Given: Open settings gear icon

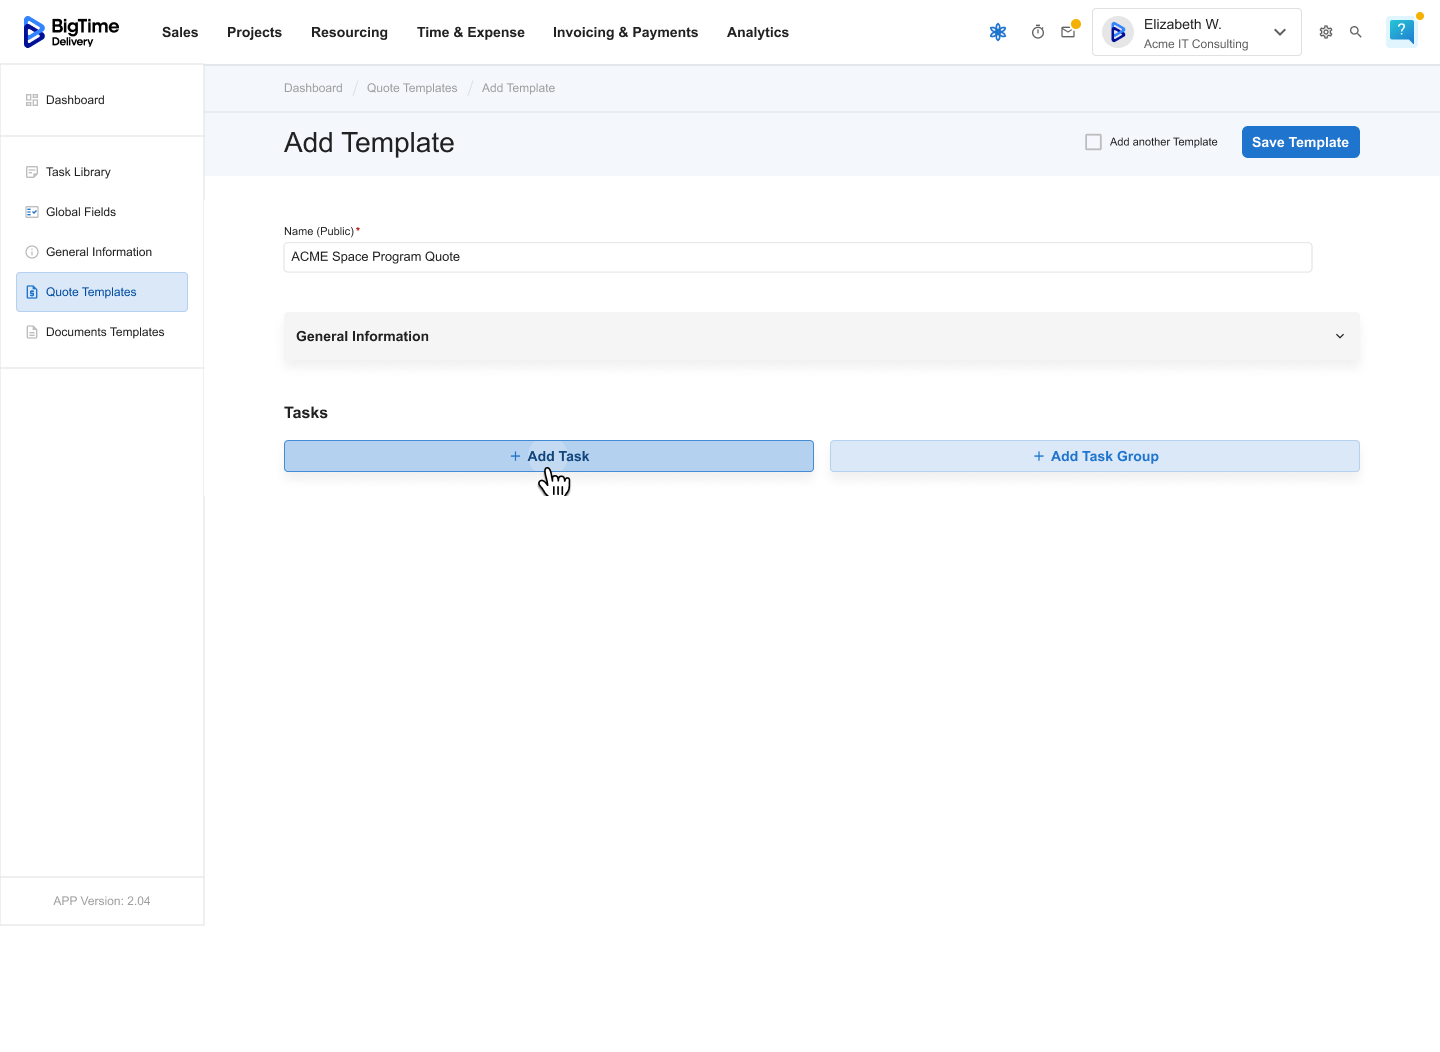Looking at the screenshot, I should [x=1326, y=32].
